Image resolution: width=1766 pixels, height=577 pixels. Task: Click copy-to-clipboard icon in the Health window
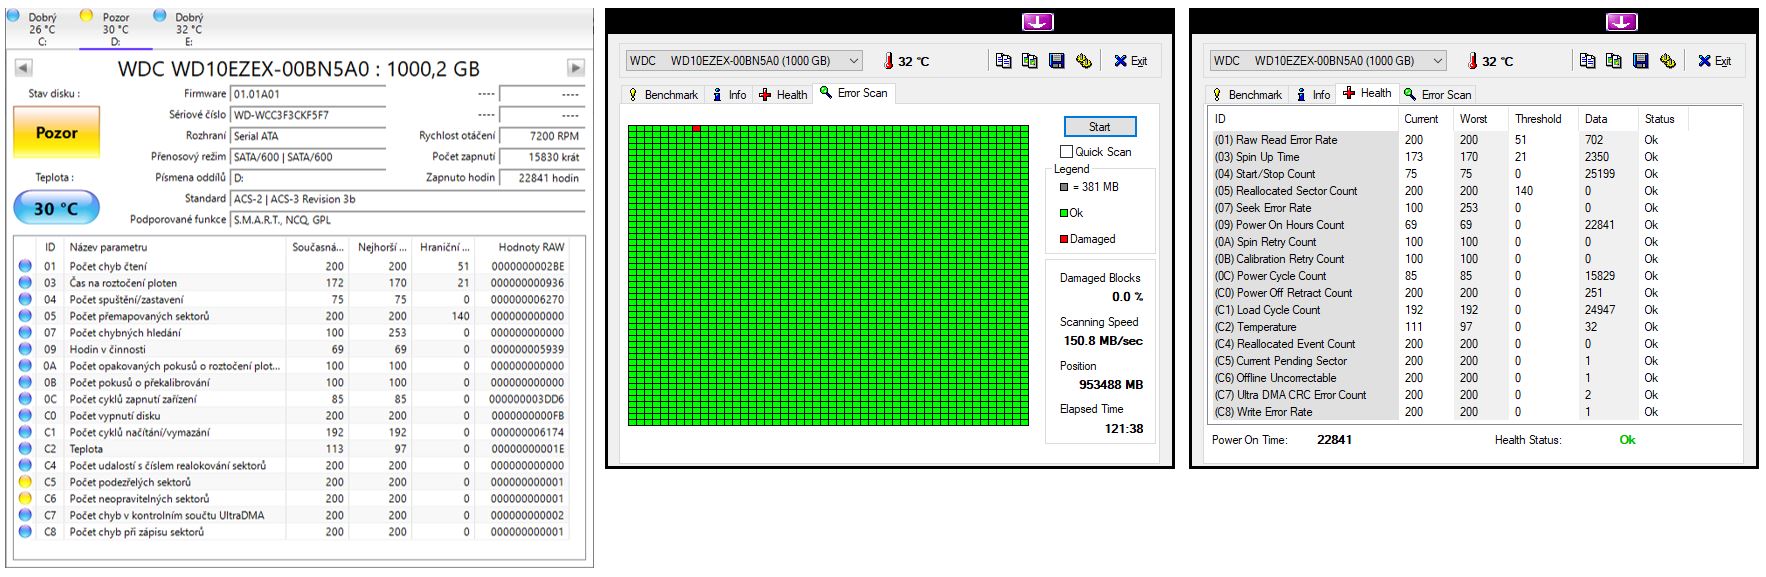[x=1587, y=61]
